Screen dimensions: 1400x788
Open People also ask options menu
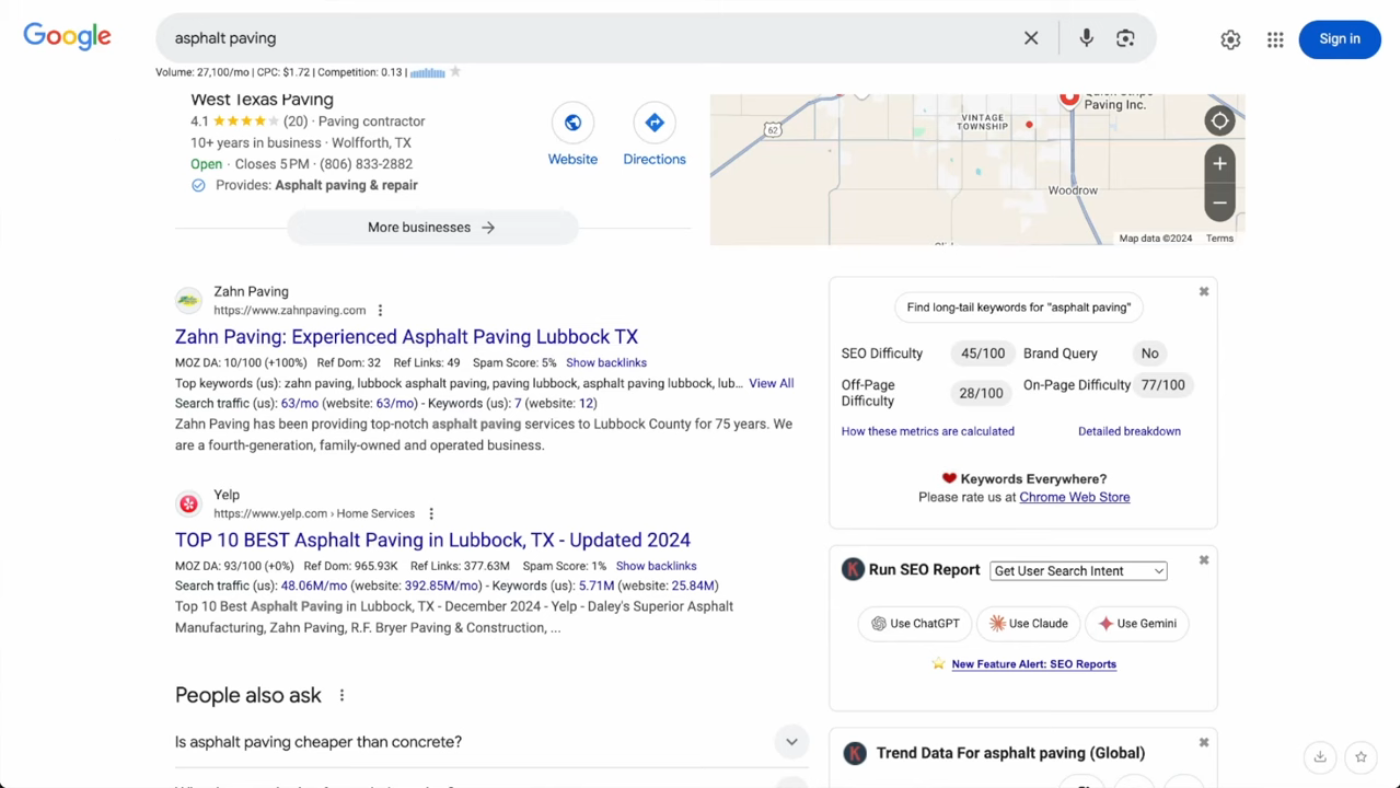tap(342, 695)
